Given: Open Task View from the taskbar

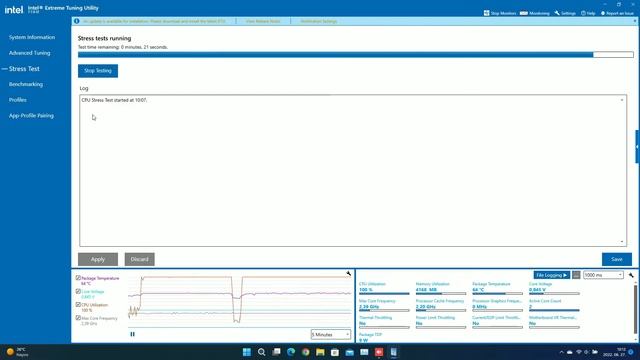Looking at the screenshot, I should click(x=276, y=352).
